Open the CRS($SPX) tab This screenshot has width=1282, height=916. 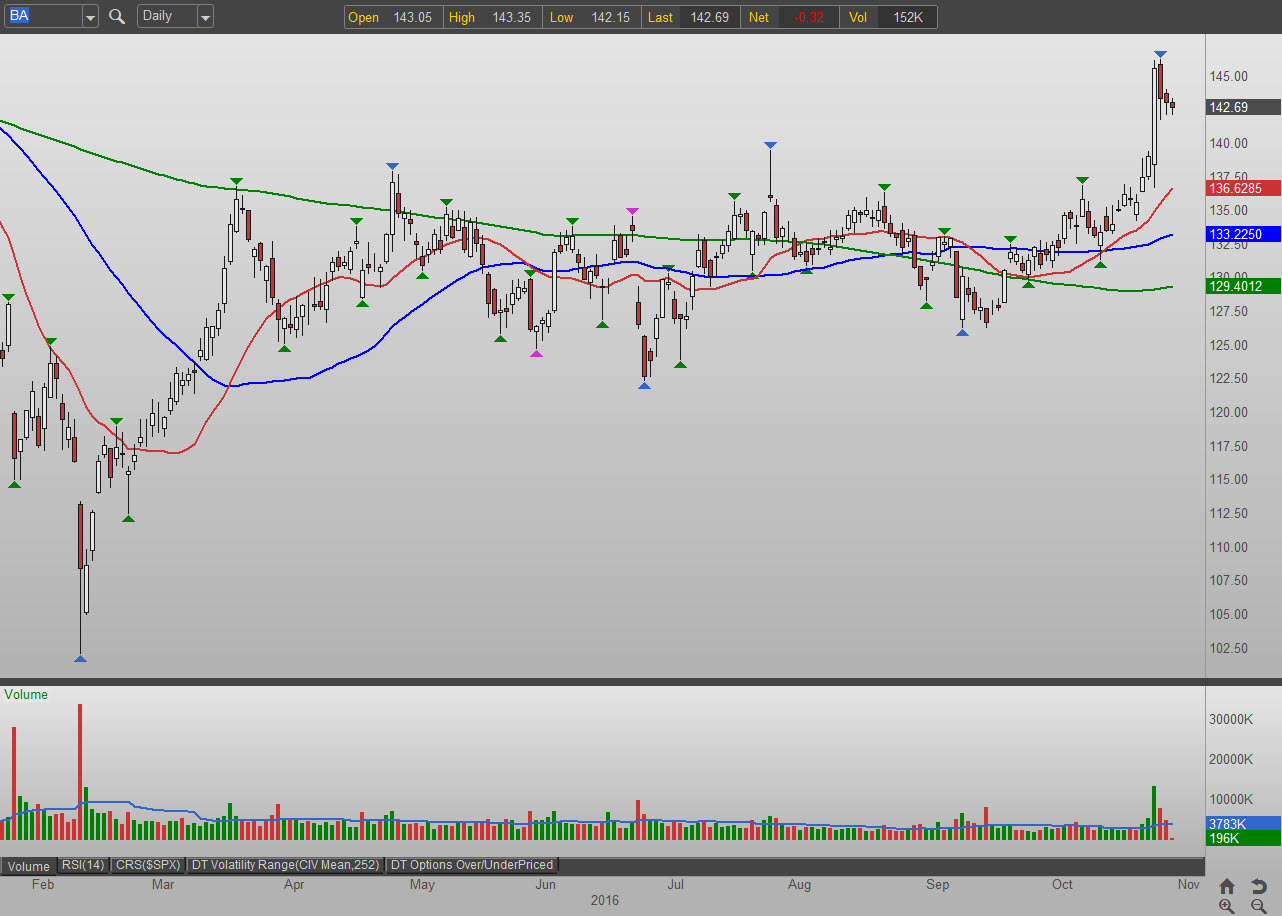point(147,865)
